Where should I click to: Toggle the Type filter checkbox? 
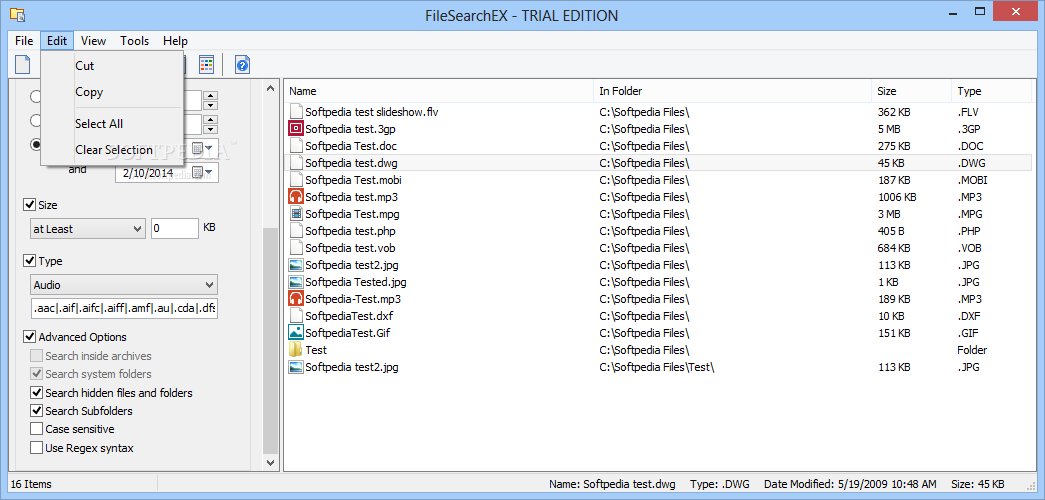pos(29,261)
